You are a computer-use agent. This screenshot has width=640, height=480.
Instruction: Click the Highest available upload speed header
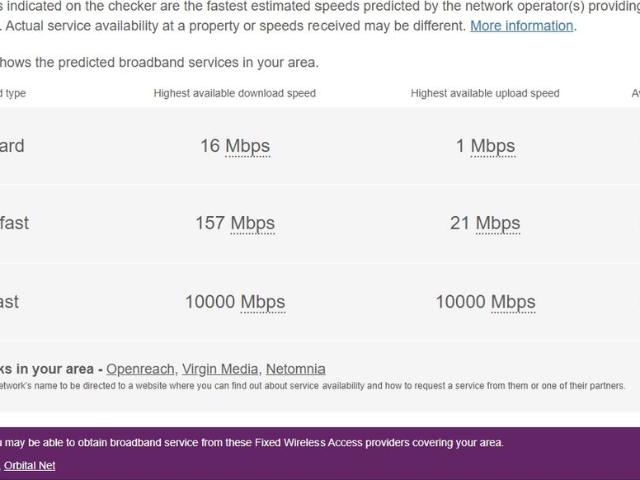pos(484,93)
